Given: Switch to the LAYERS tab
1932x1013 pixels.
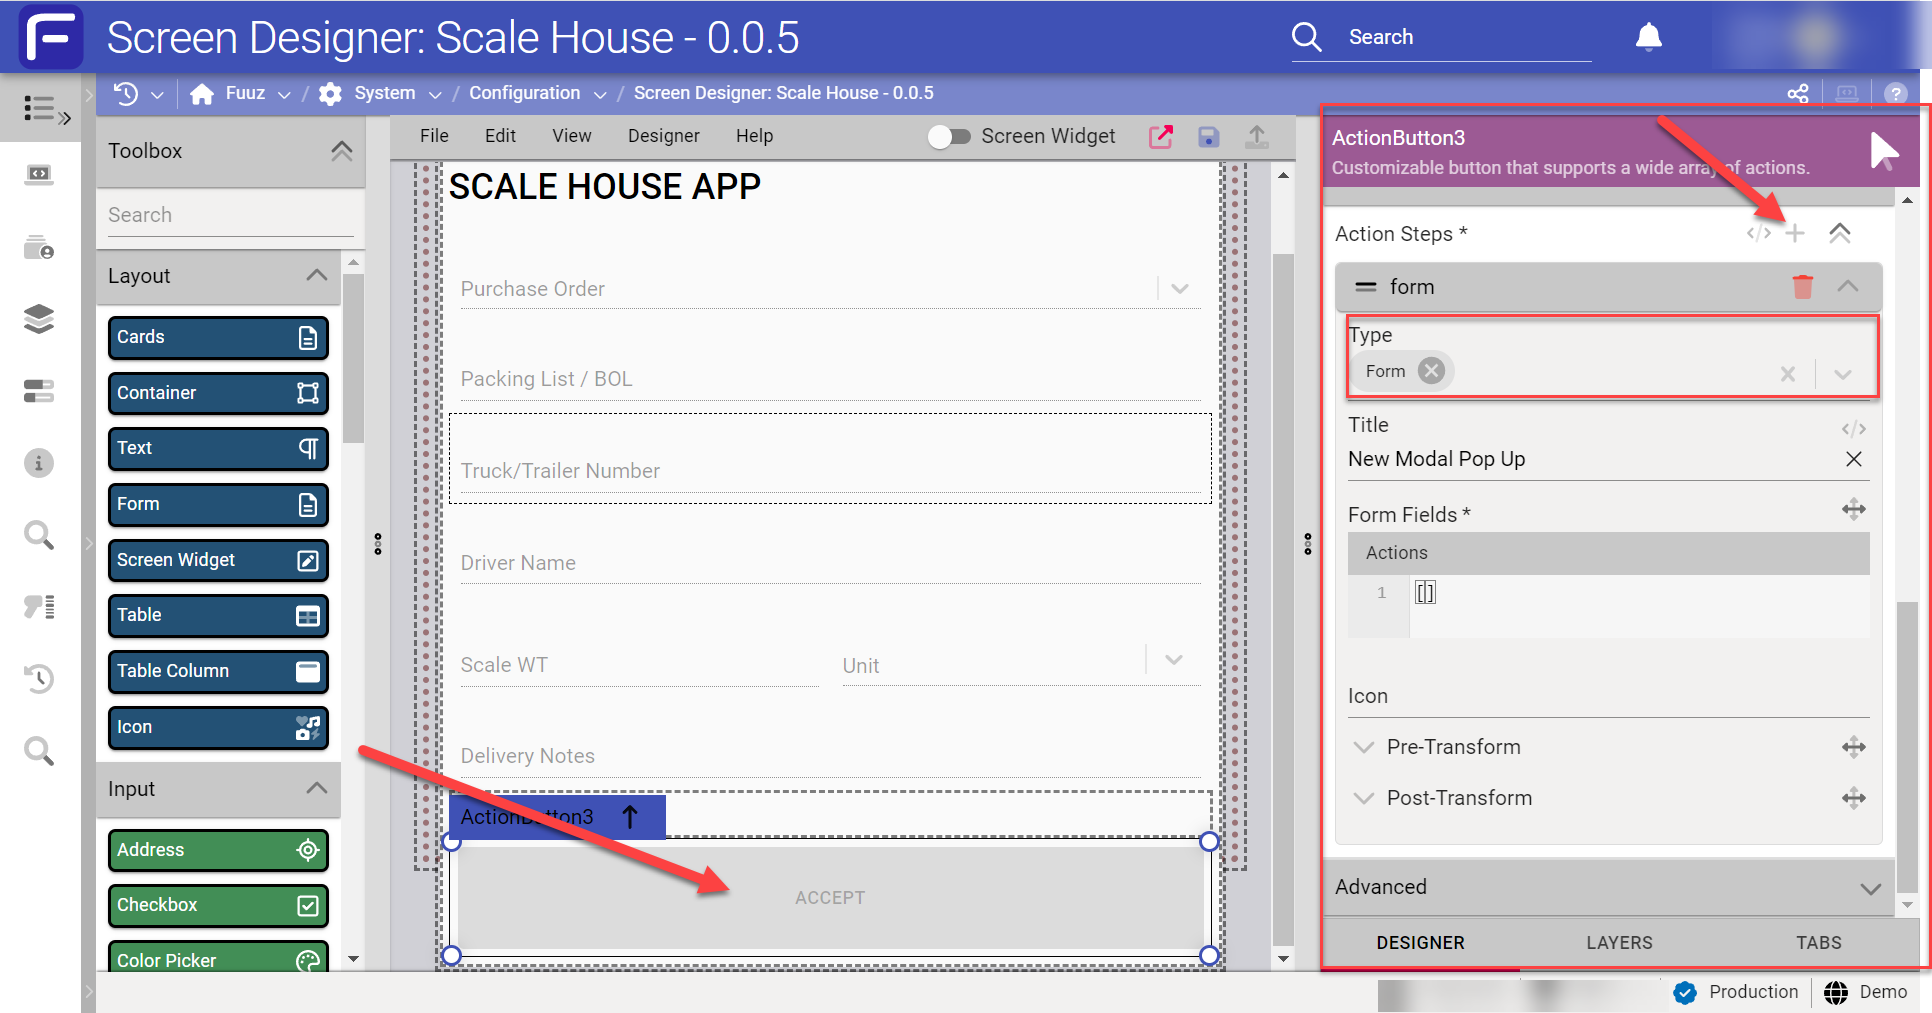Looking at the screenshot, I should point(1619,943).
